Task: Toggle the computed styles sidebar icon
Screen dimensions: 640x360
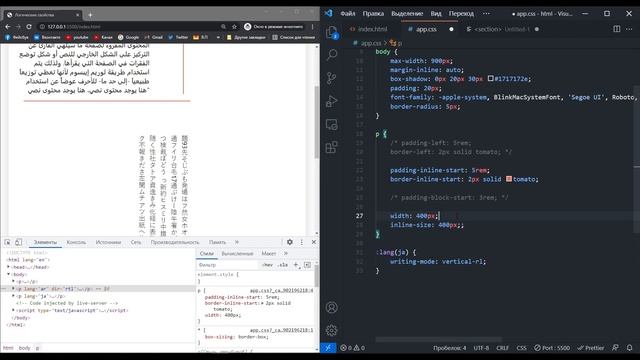Action: tap(307, 265)
